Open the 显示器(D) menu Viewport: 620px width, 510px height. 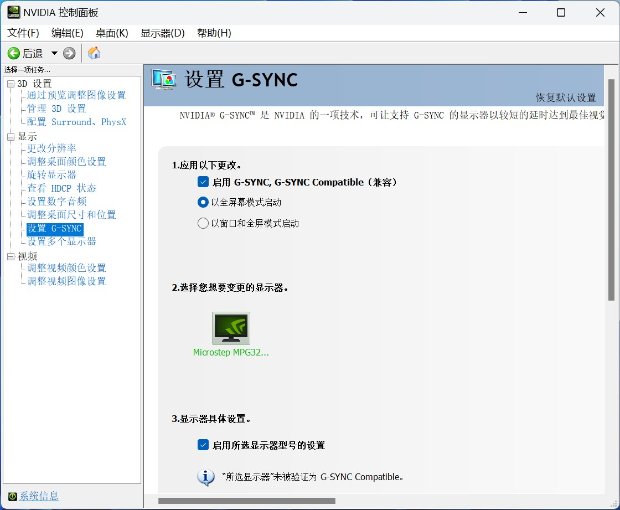[x=163, y=33]
